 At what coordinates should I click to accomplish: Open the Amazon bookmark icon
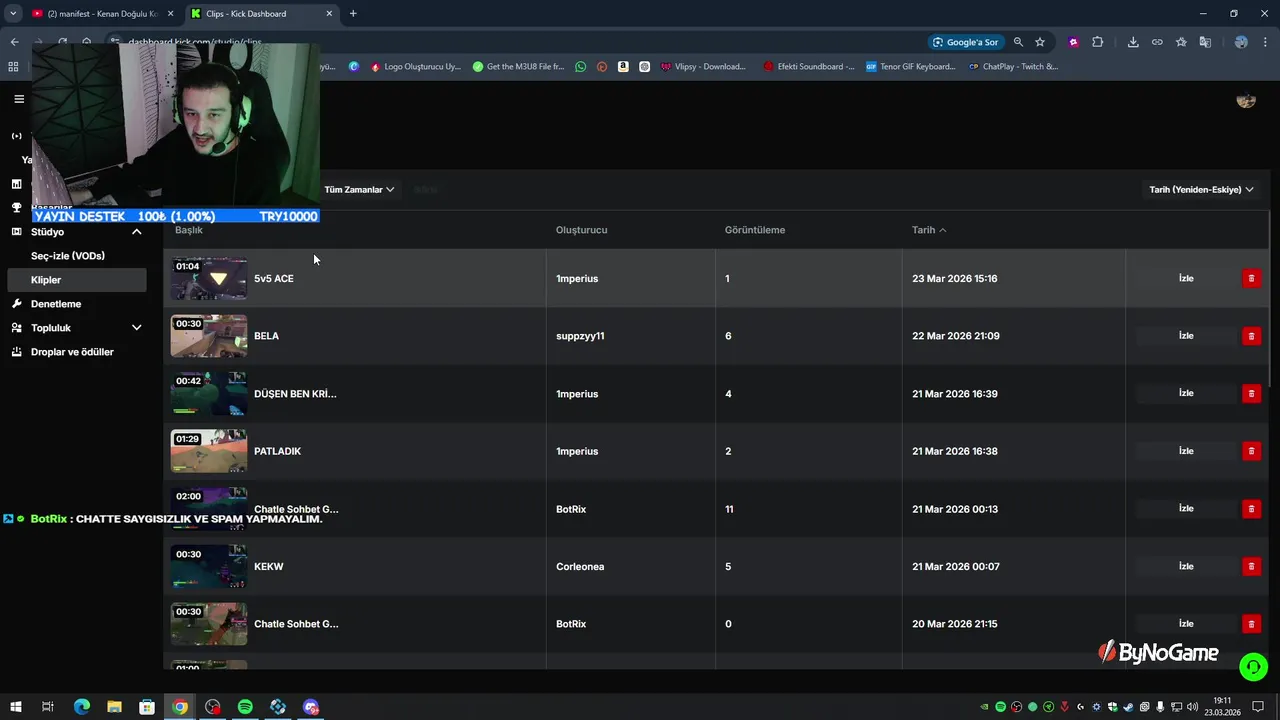pyautogui.click(x=623, y=67)
